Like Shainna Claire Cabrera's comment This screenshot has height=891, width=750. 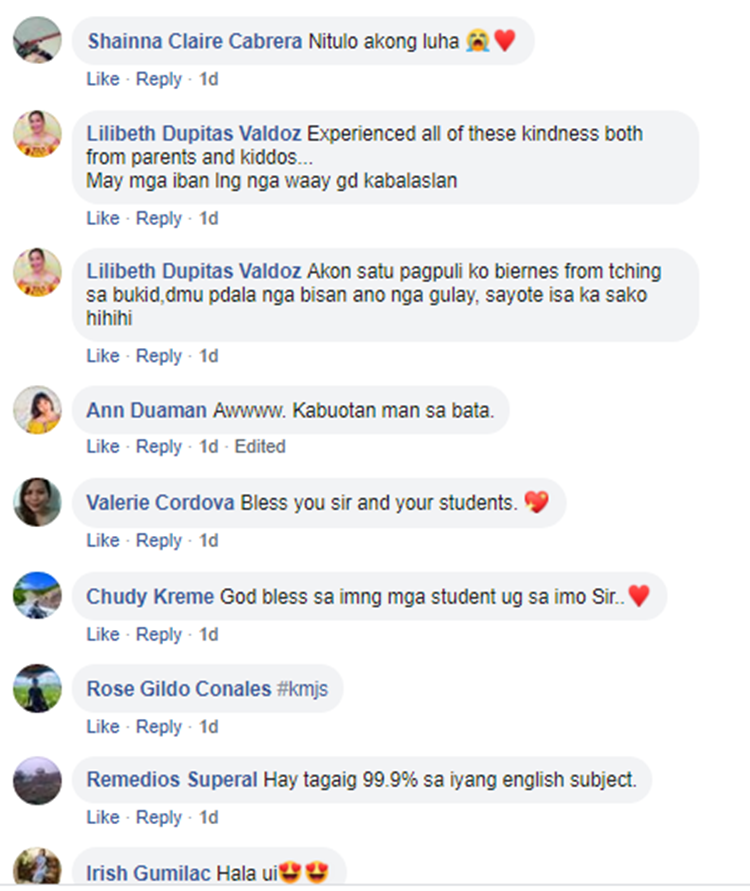(x=102, y=79)
